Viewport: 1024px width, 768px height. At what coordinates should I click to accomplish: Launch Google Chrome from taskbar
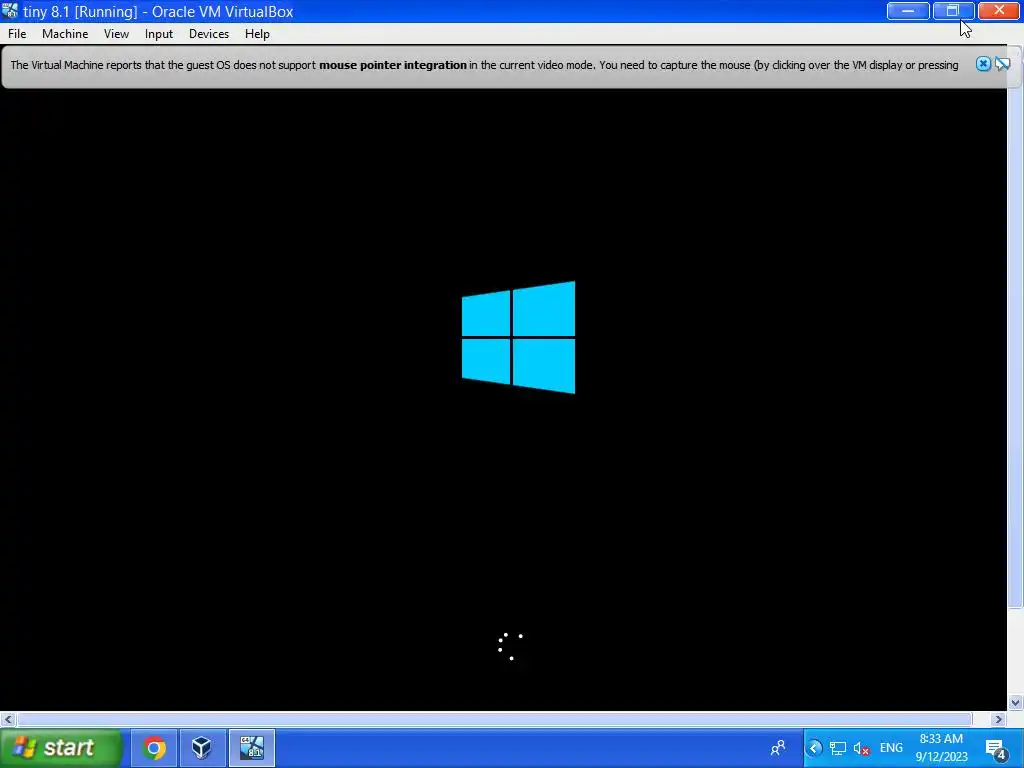pos(154,748)
